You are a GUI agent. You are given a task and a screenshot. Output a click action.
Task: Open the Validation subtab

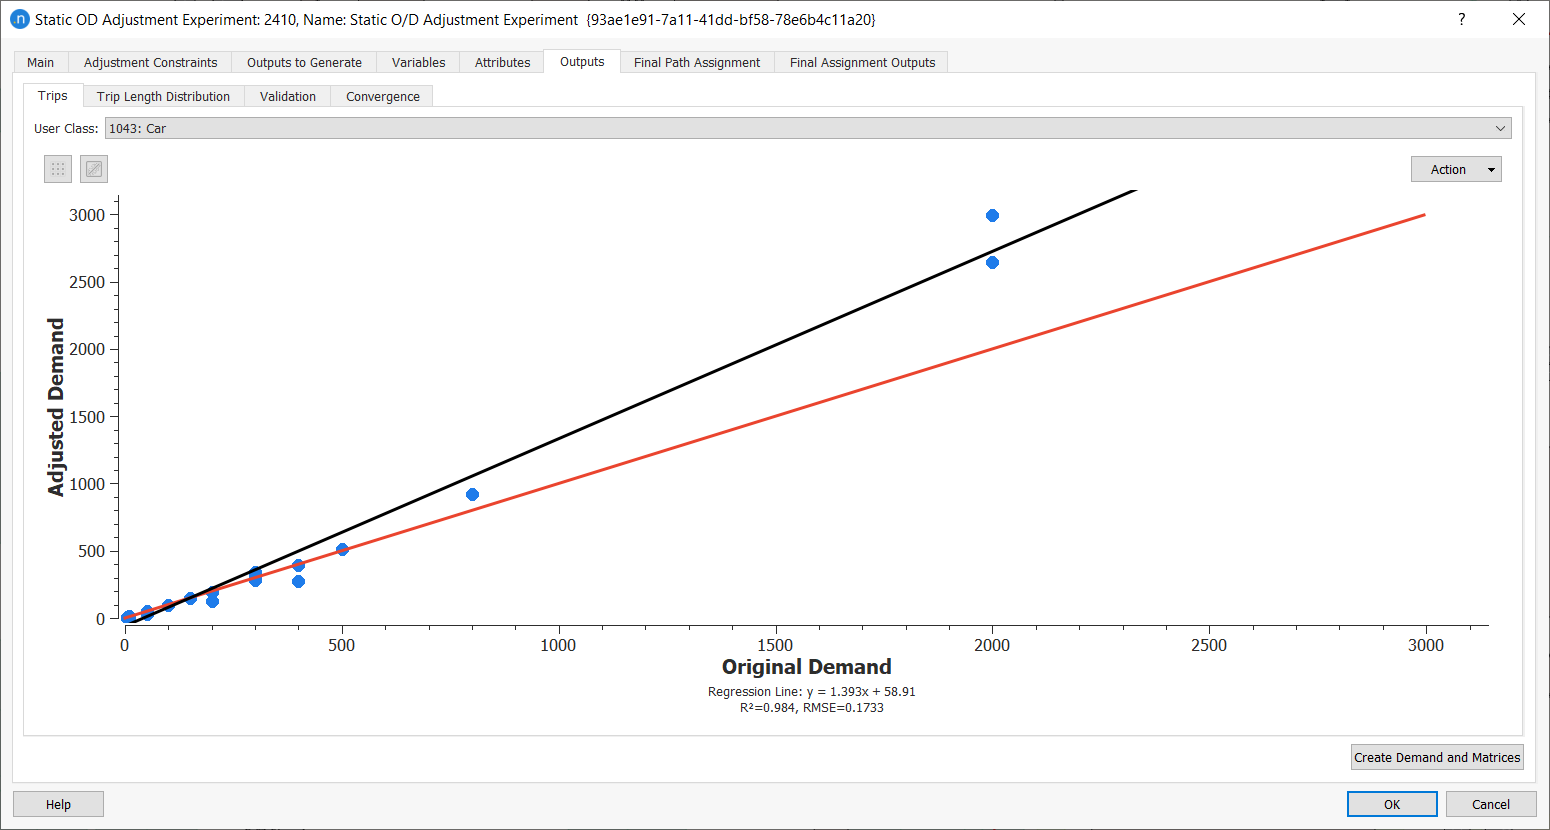point(288,96)
